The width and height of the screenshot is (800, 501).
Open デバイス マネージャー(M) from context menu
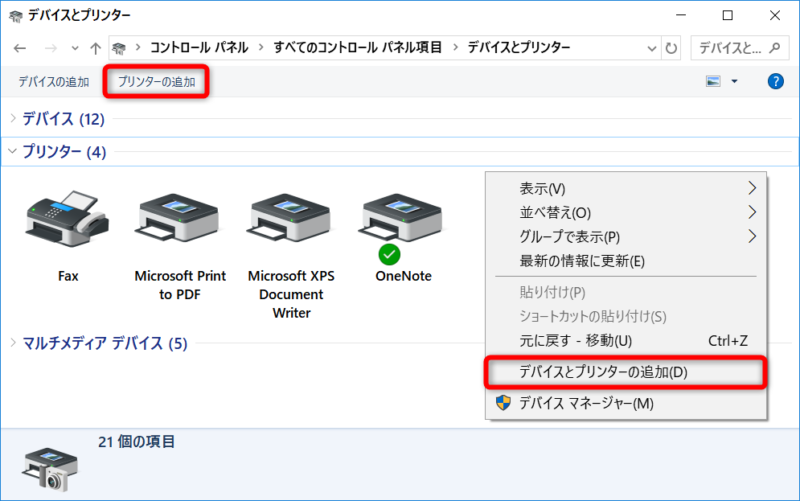click(586, 403)
